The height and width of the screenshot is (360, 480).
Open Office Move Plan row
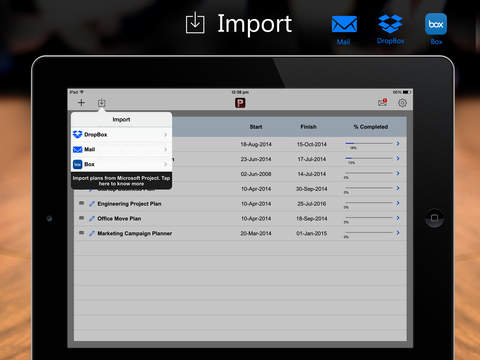240,219
